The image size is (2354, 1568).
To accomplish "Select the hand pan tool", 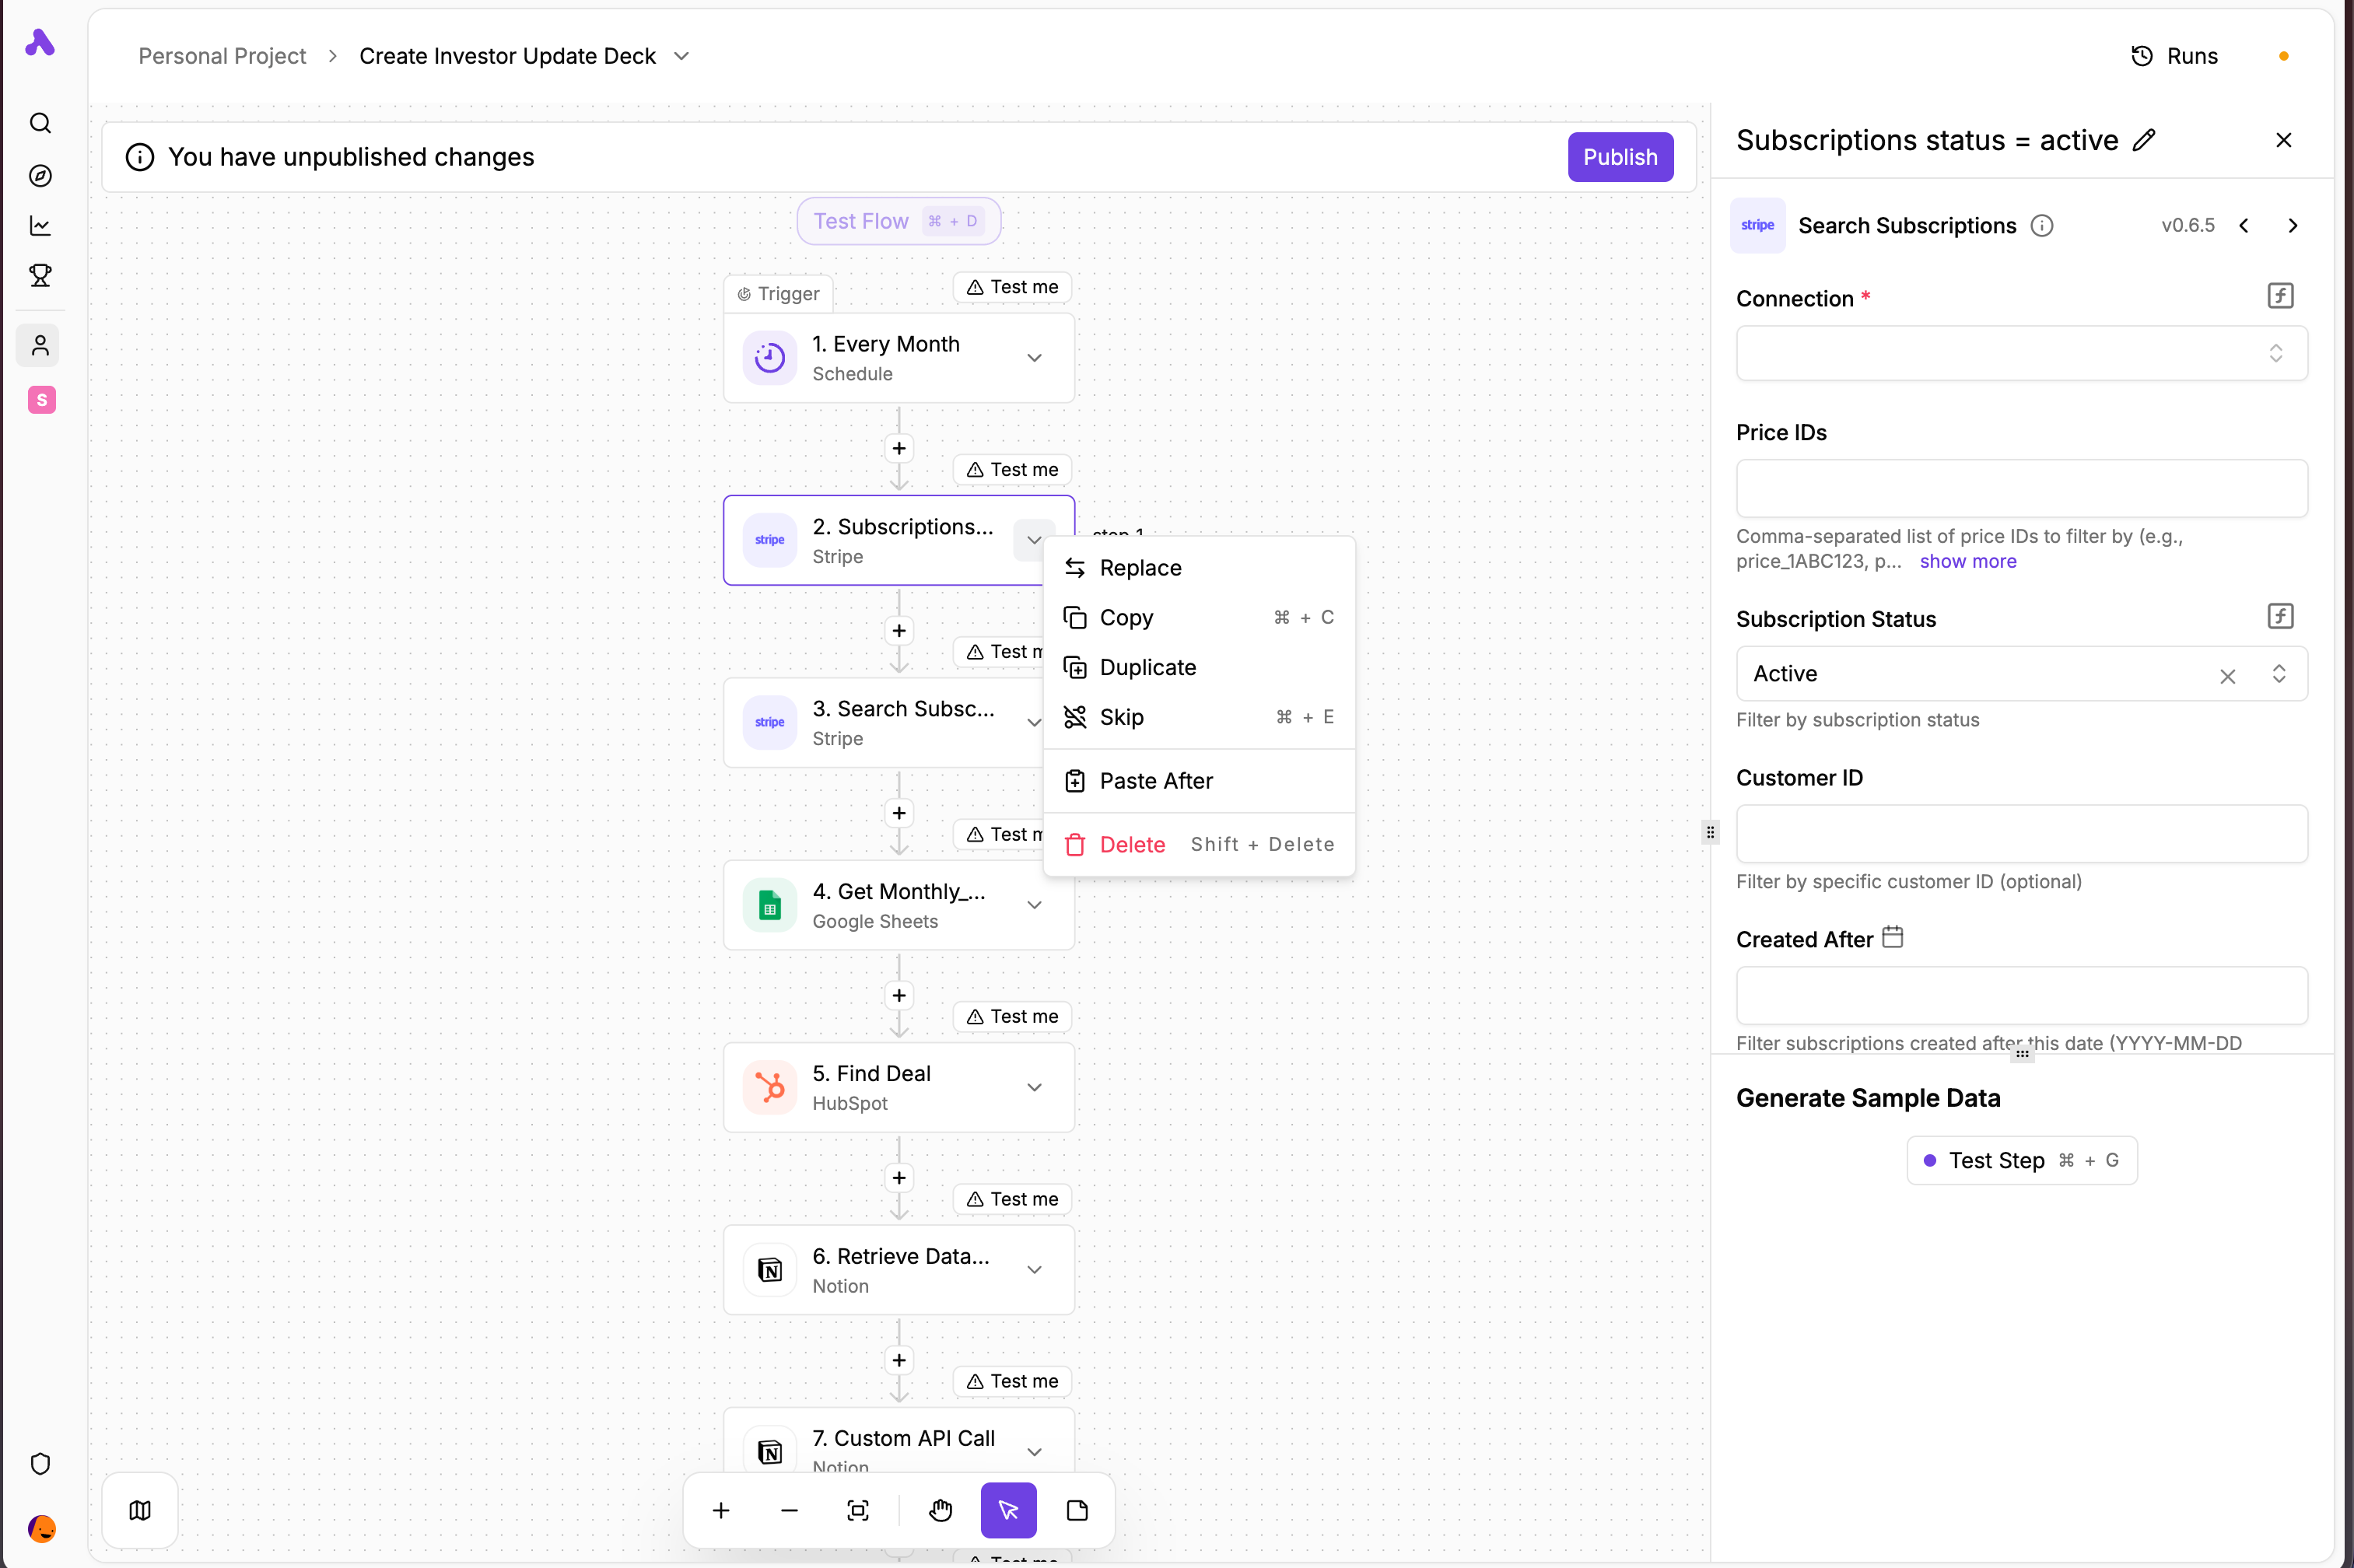I will tap(940, 1510).
